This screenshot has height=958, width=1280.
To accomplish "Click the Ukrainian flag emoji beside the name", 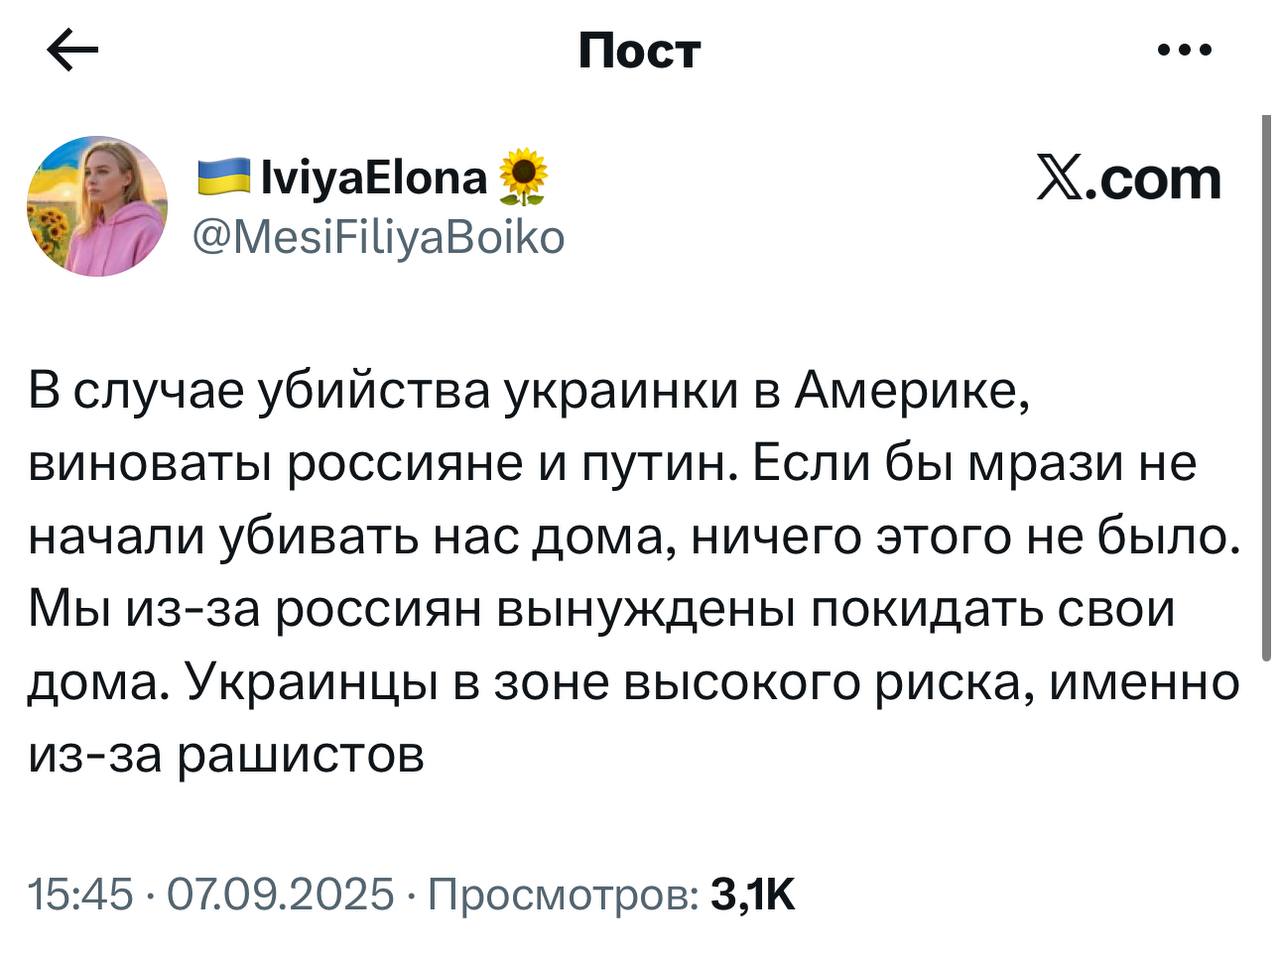I will pos(223,176).
